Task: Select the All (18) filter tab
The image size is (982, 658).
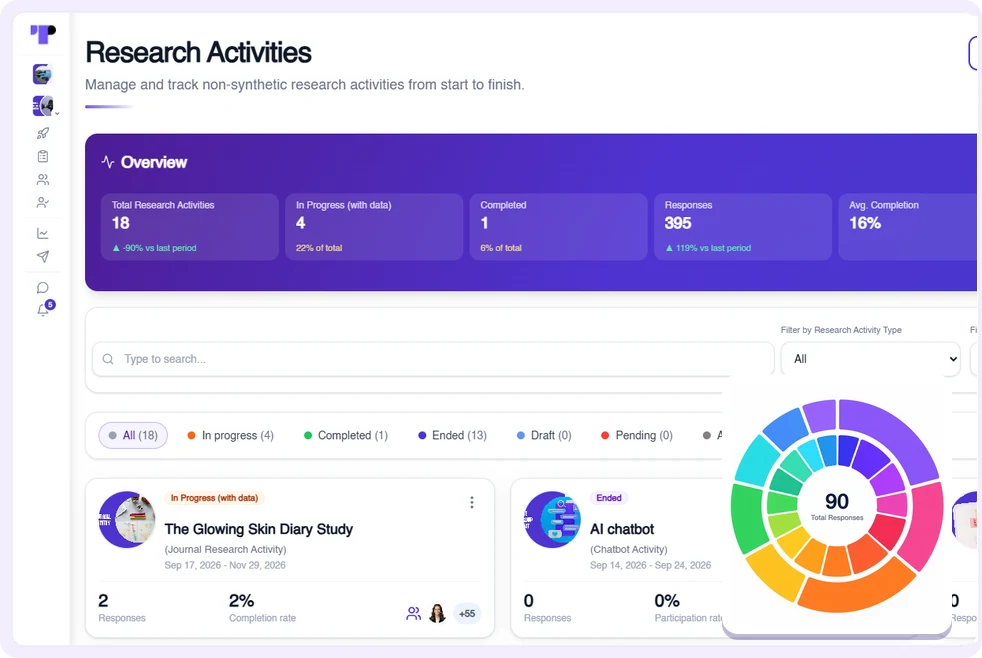Action: coord(133,435)
